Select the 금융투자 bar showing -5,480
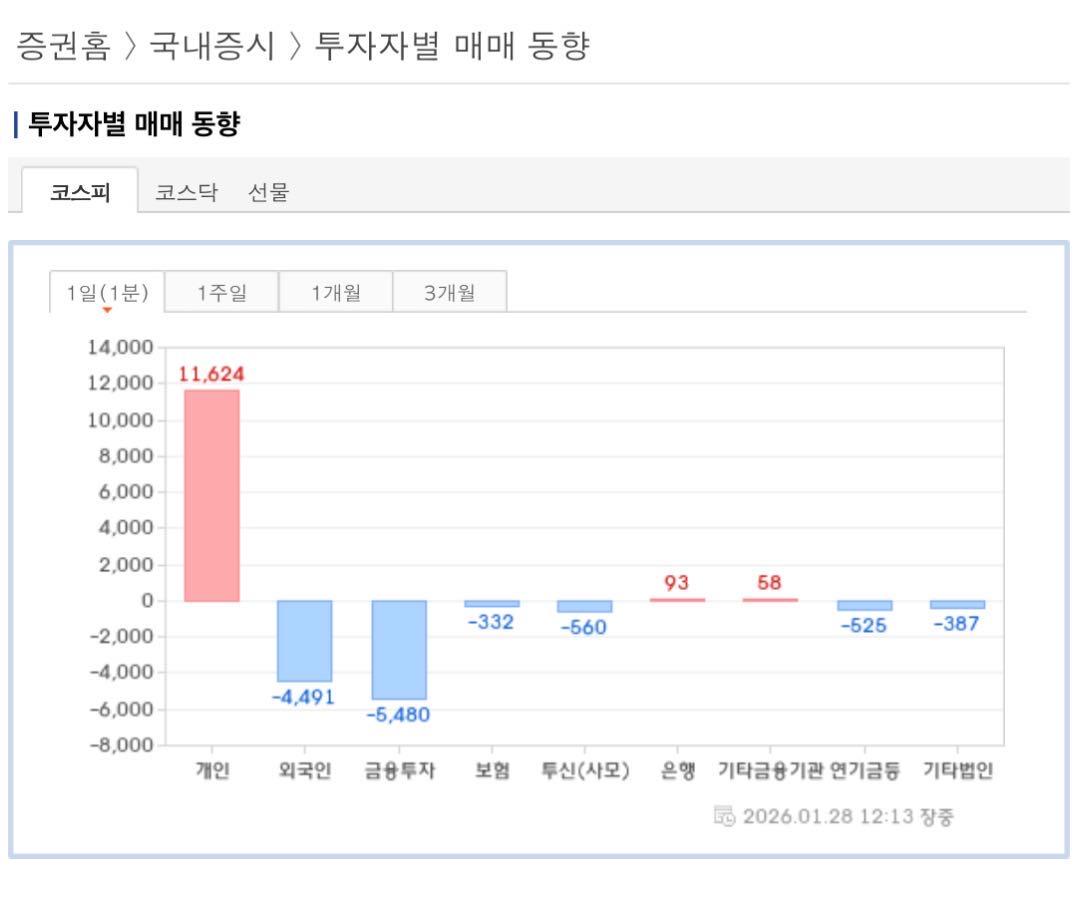 [399, 649]
